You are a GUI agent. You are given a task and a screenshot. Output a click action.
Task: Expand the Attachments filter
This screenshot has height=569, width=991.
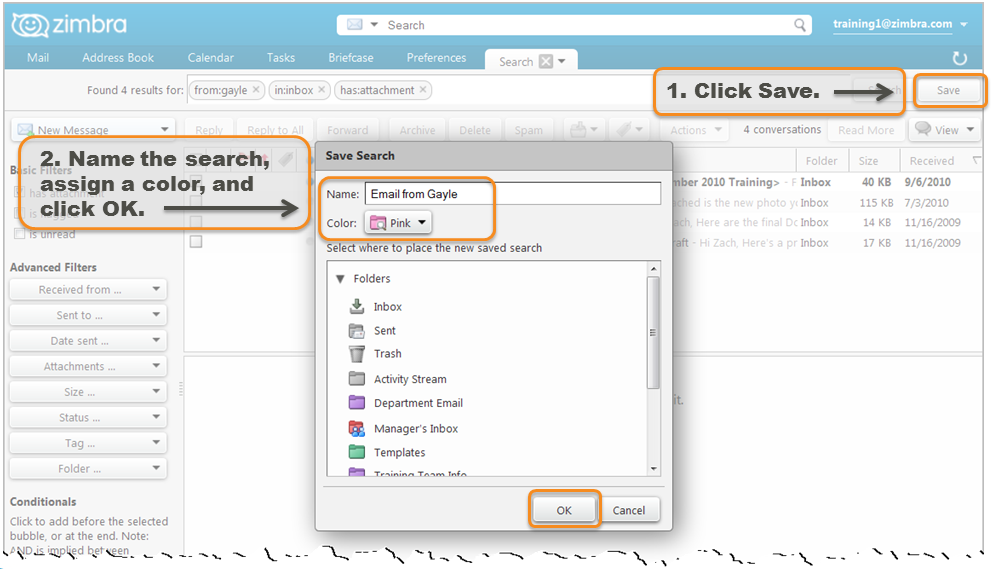click(x=88, y=366)
